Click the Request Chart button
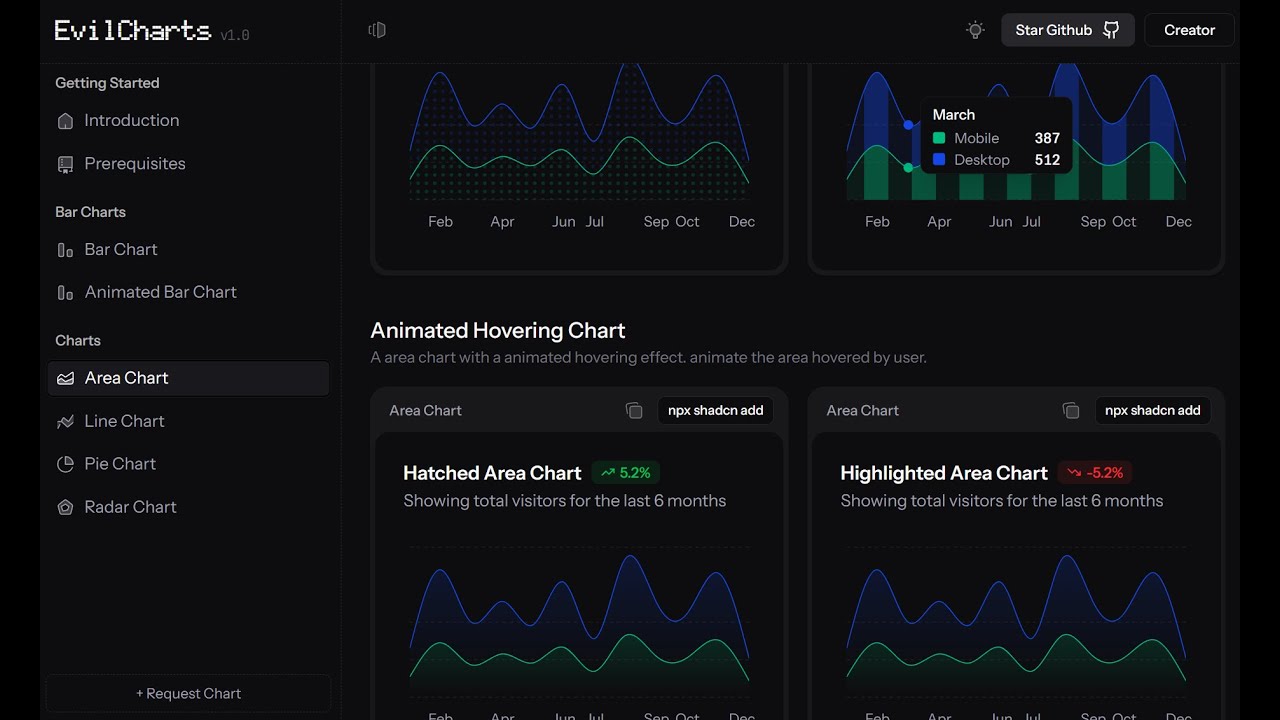The width and height of the screenshot is (1280, 720). pos(188,693)
